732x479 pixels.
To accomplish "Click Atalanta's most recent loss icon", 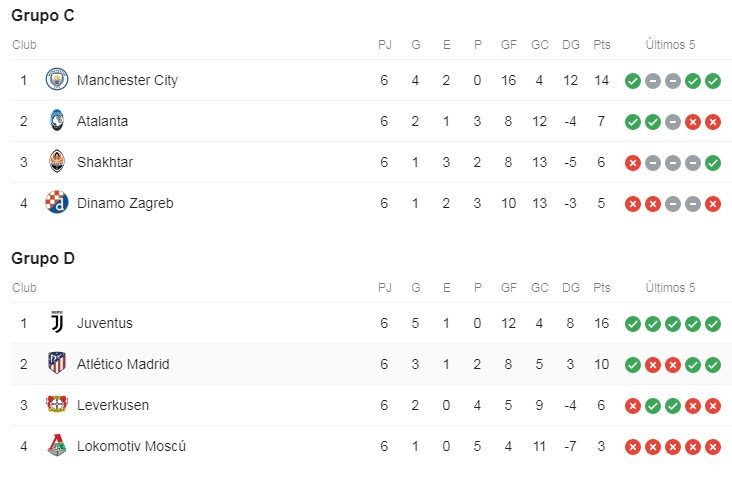I will click(x=713, y=121).
